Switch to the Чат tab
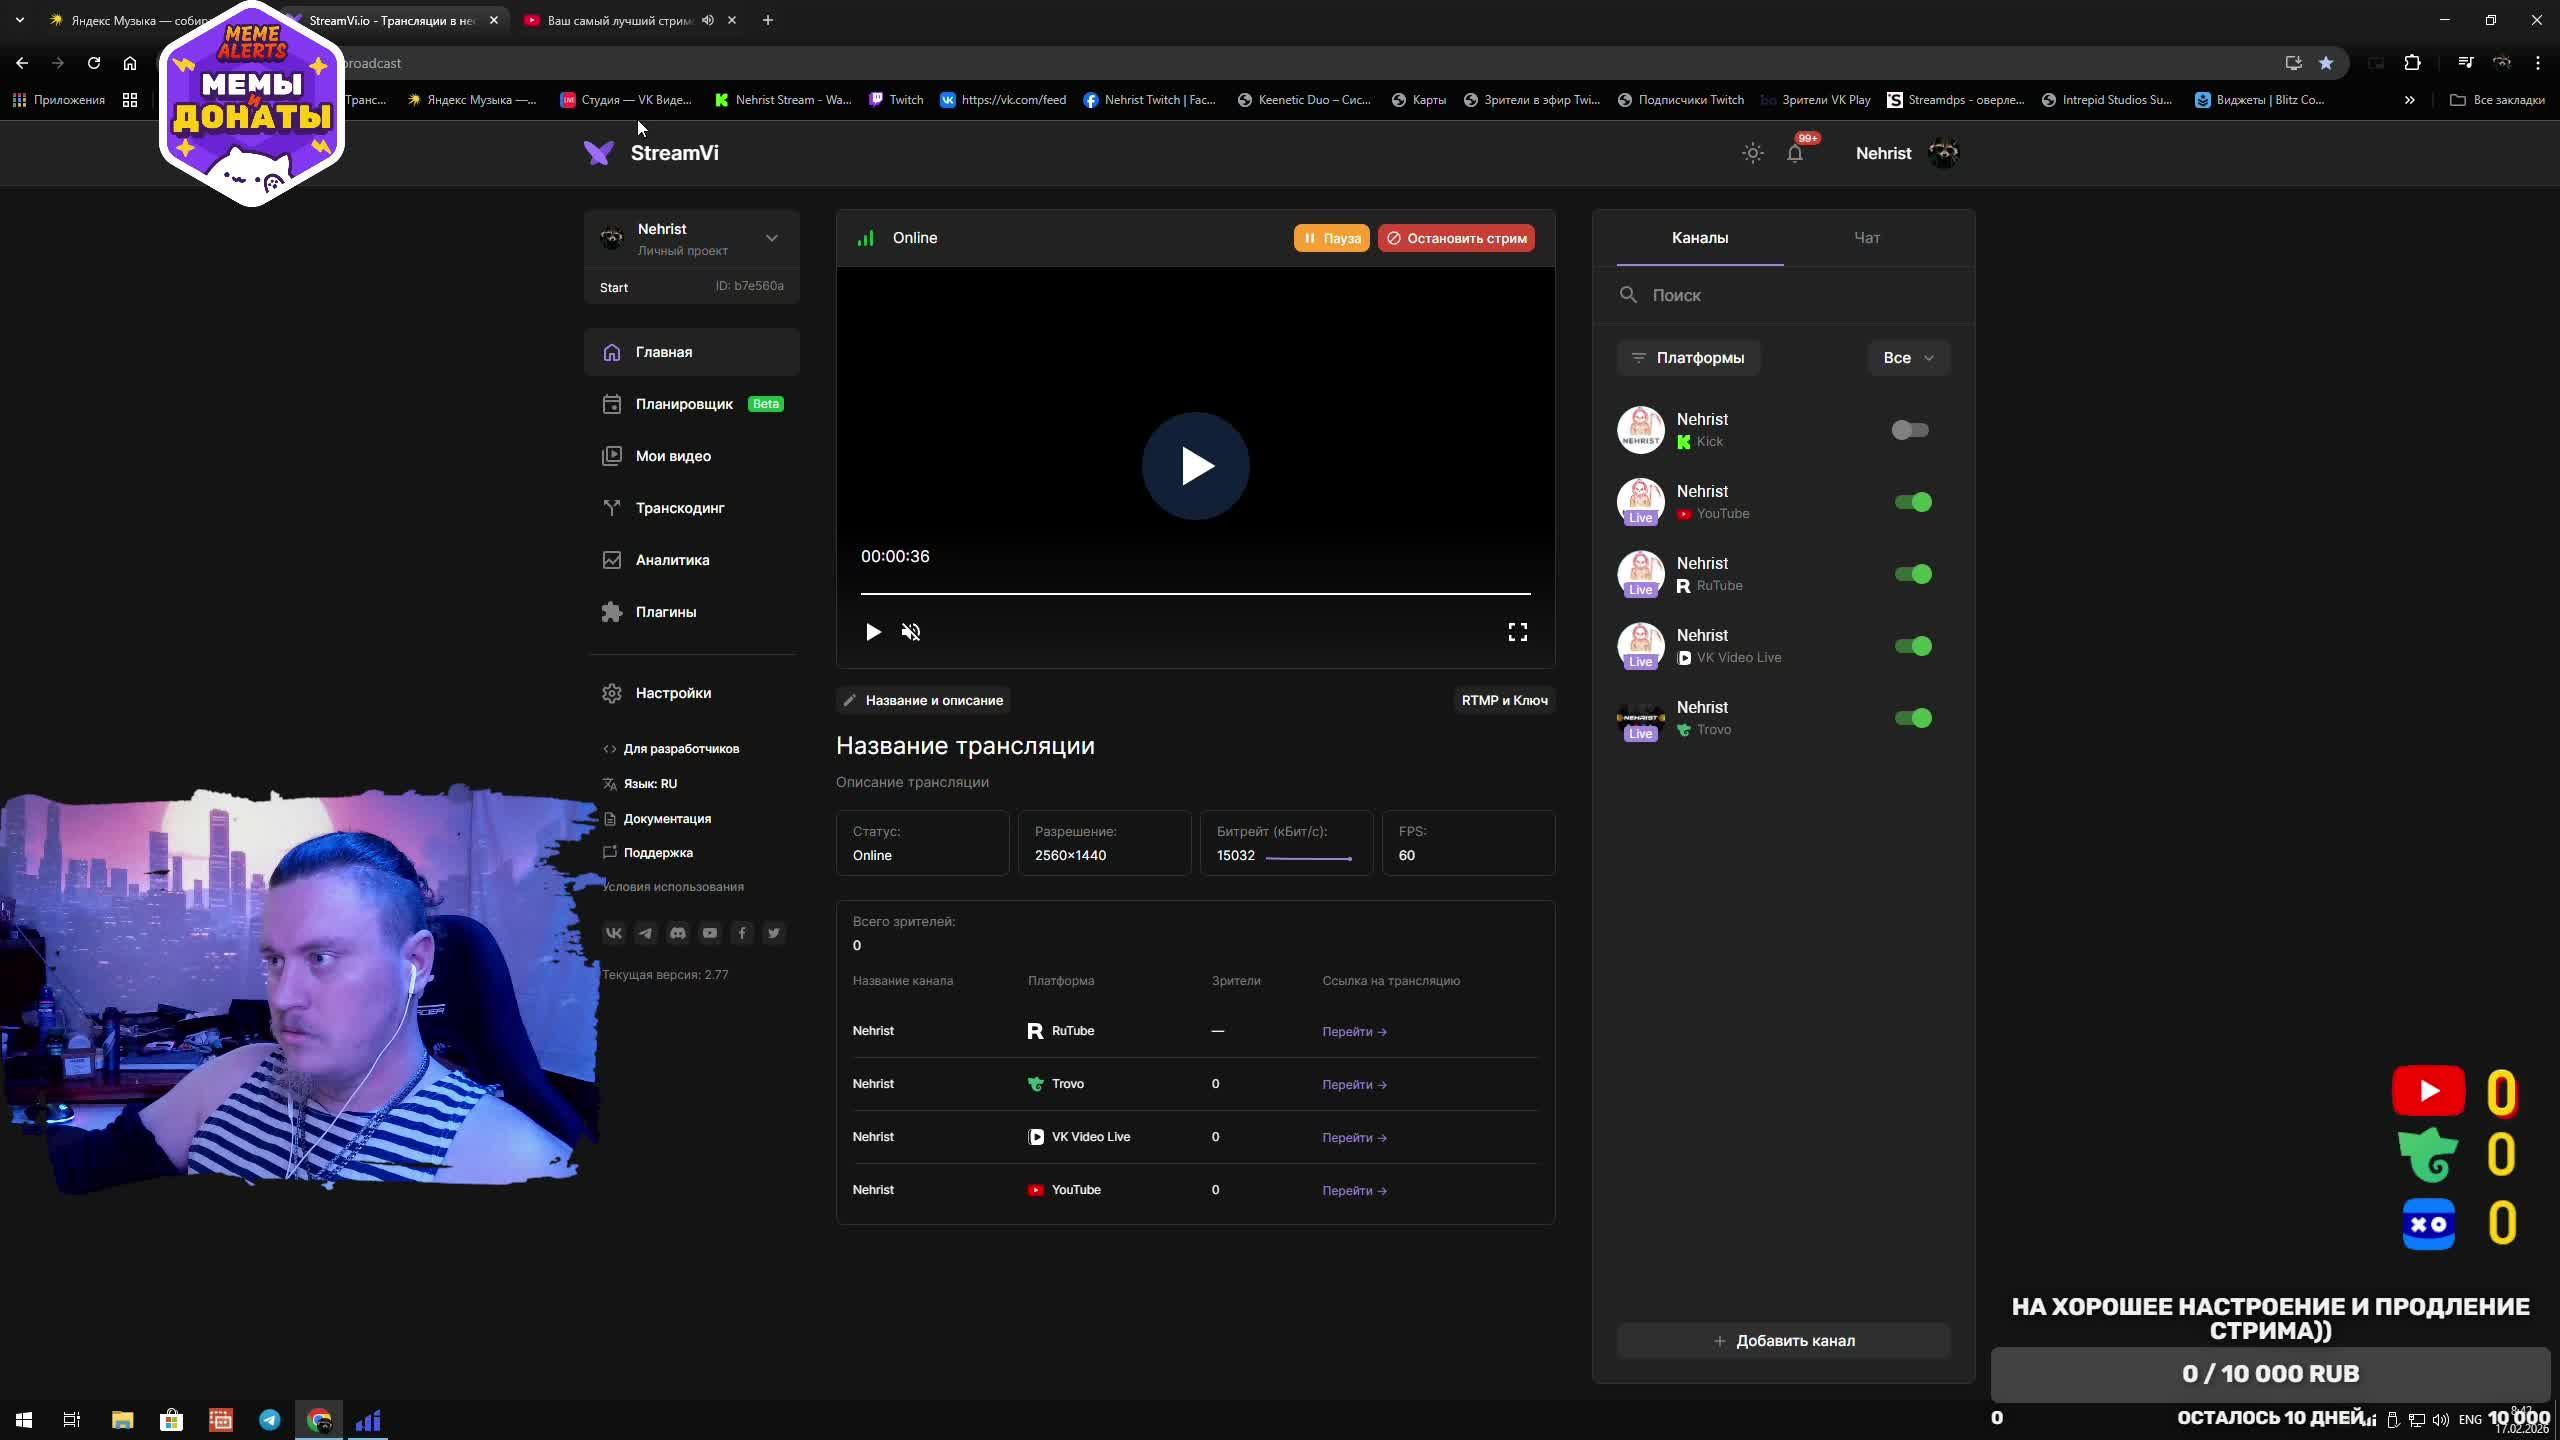 point(1866,238)
